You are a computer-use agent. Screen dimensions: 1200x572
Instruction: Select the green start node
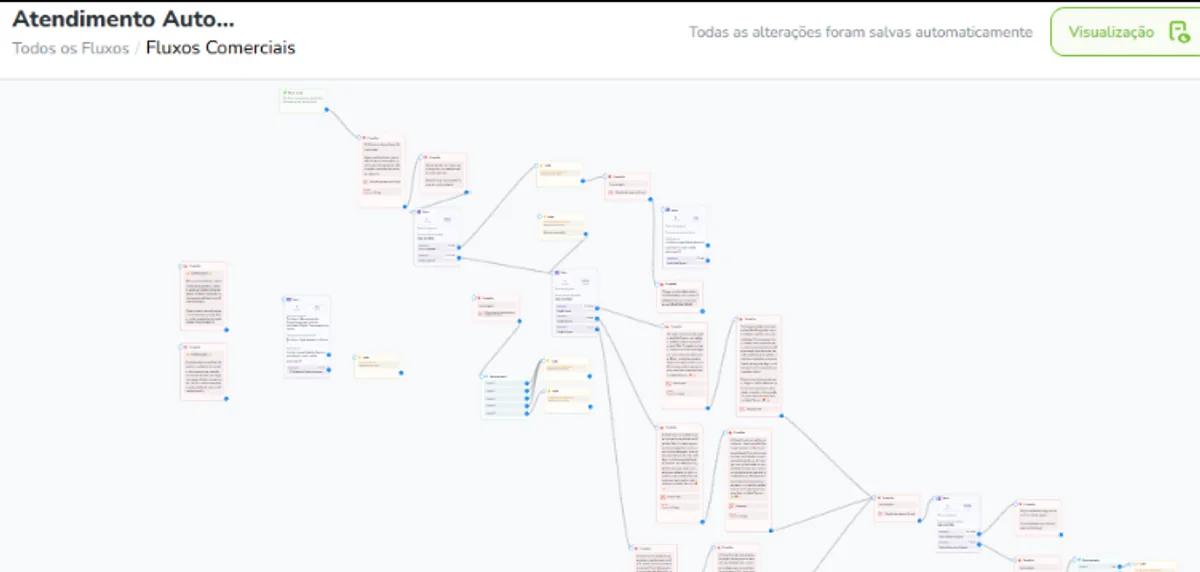[303, 100]
